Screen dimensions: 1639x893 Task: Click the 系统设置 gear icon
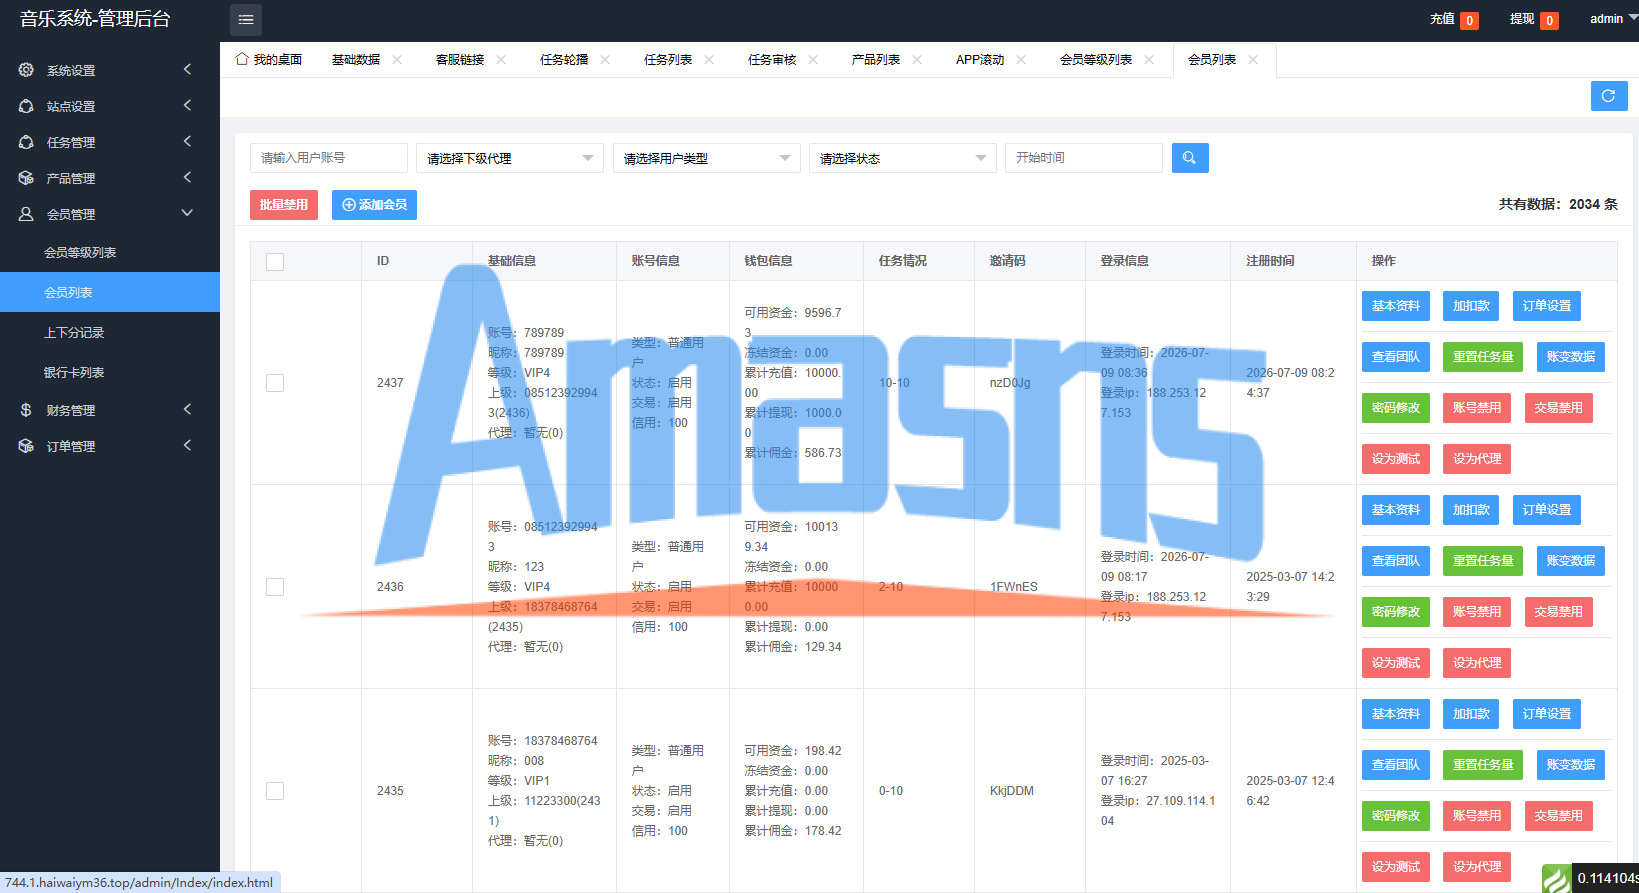point(26,70)
